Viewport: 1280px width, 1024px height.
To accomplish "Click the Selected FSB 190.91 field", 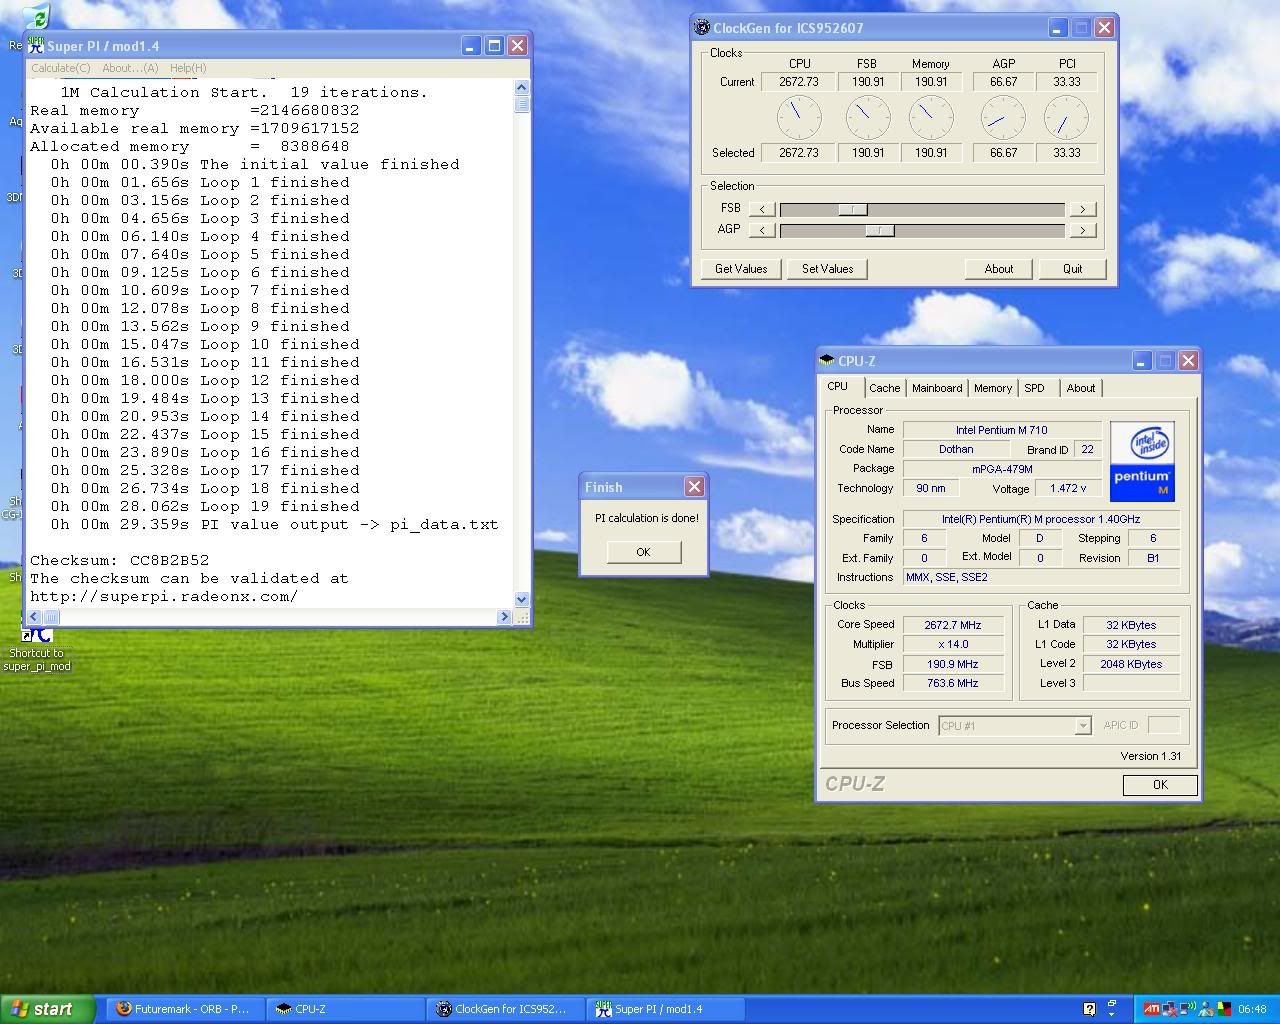I will [867, 153].
